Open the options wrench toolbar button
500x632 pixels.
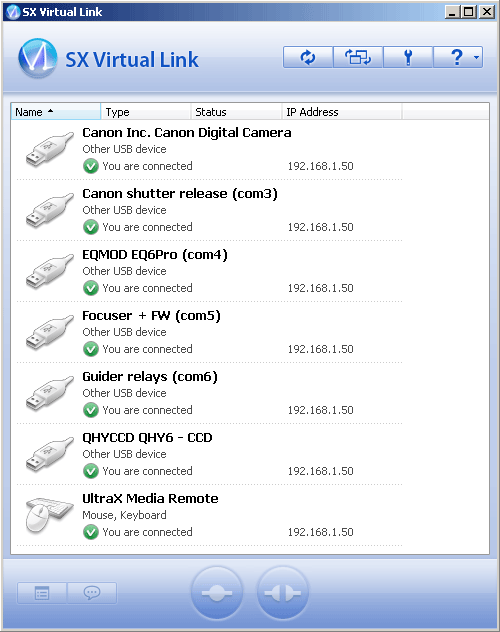(408, 57)
